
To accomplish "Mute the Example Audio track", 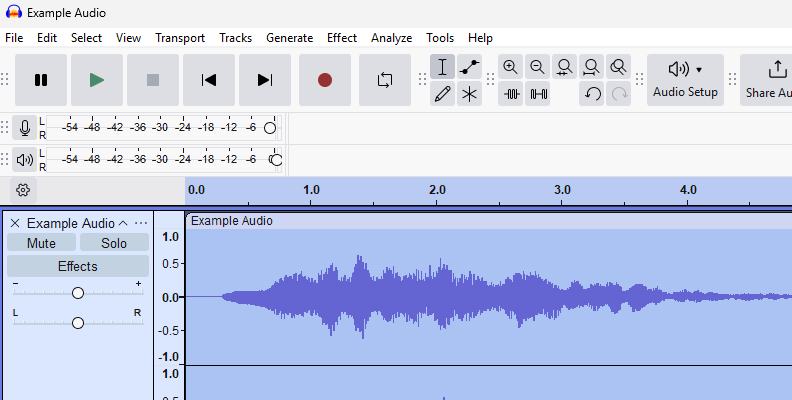I will 41,243.
